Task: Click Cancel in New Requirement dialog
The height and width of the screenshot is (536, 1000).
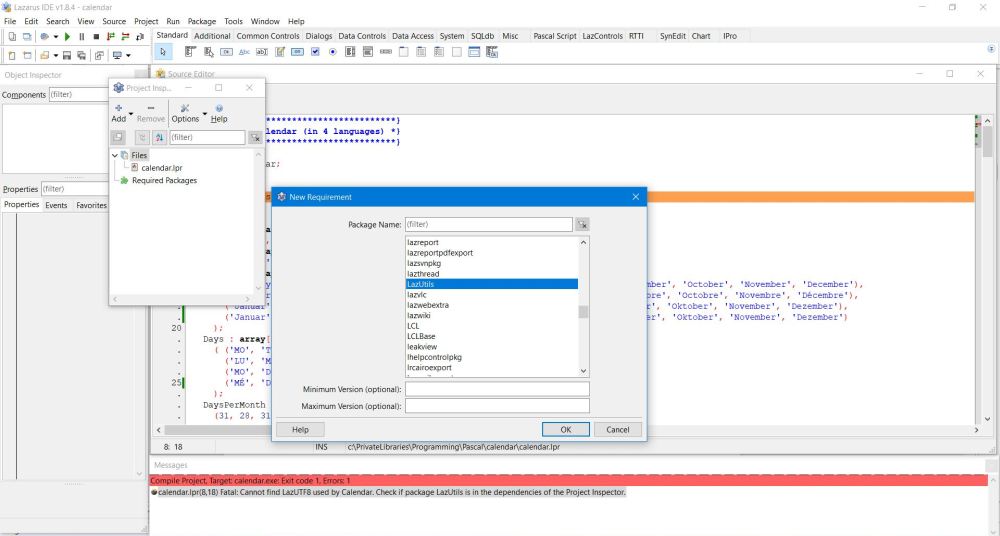Action: coord(617,429)
